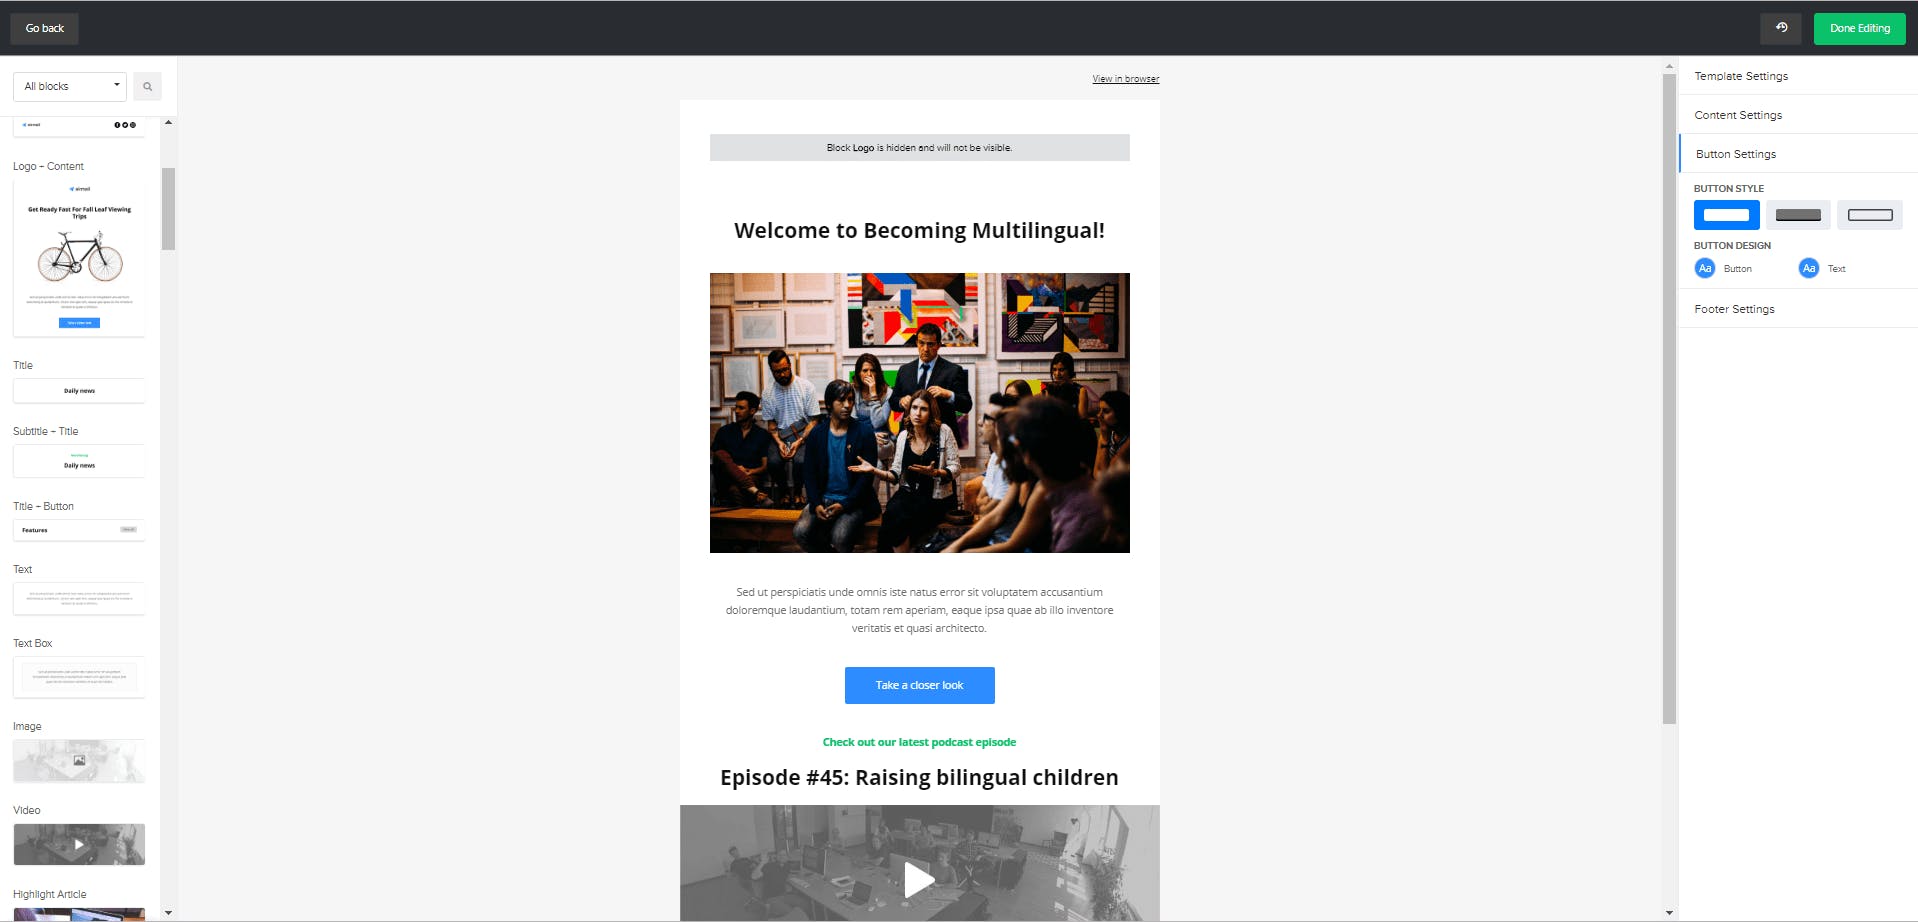Click the group discussion image in email
Viewport: 1918px width, 922px height.
point(919,413)
